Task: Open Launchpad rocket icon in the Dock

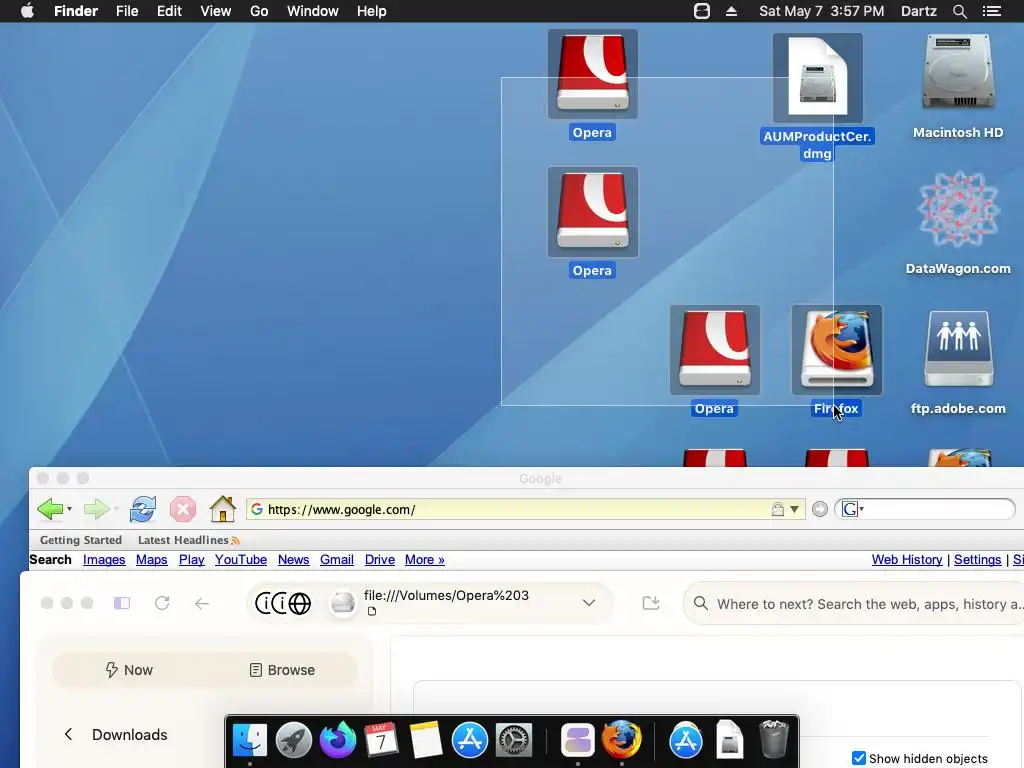Action: (293, 741)
